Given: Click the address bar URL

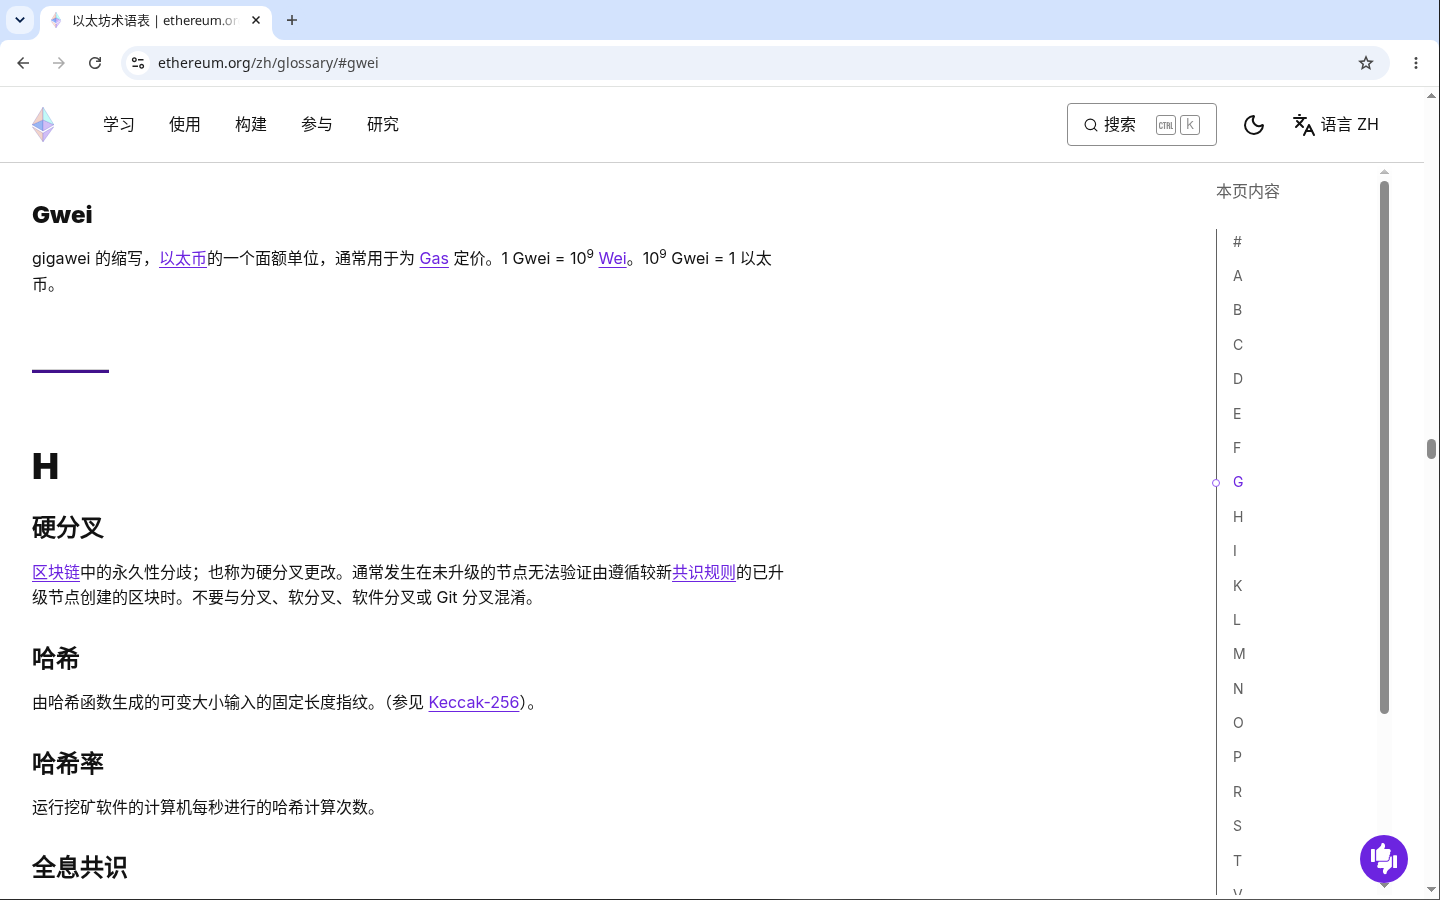Looking at the screenshot, I should tap(268, 63).
